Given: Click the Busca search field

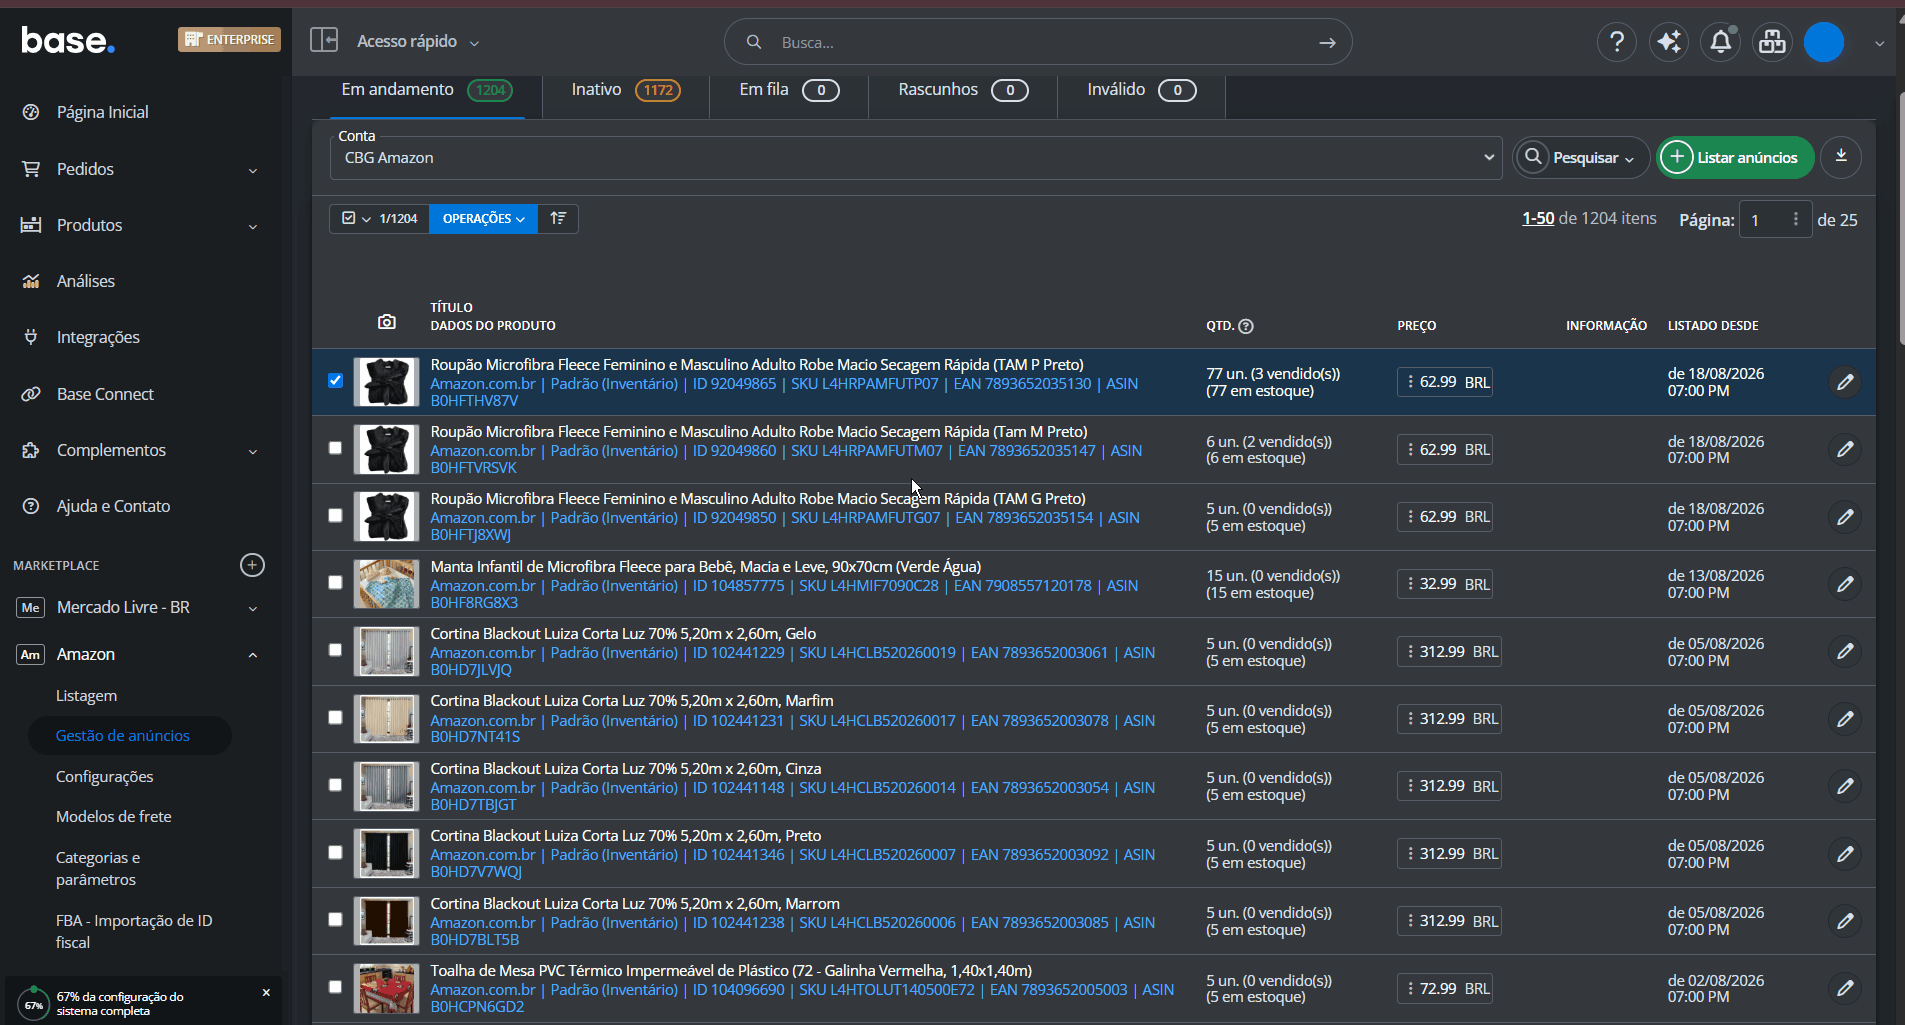Looking at the screenshot, I should pyautogui.click(x=1038, y=42).
